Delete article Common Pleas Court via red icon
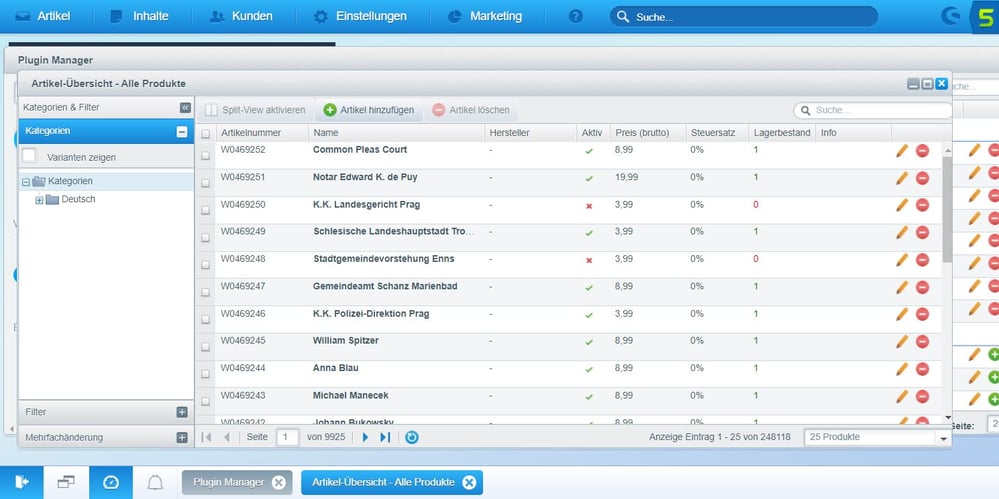This screenshot has width=999, height=499. click(922, 151)
